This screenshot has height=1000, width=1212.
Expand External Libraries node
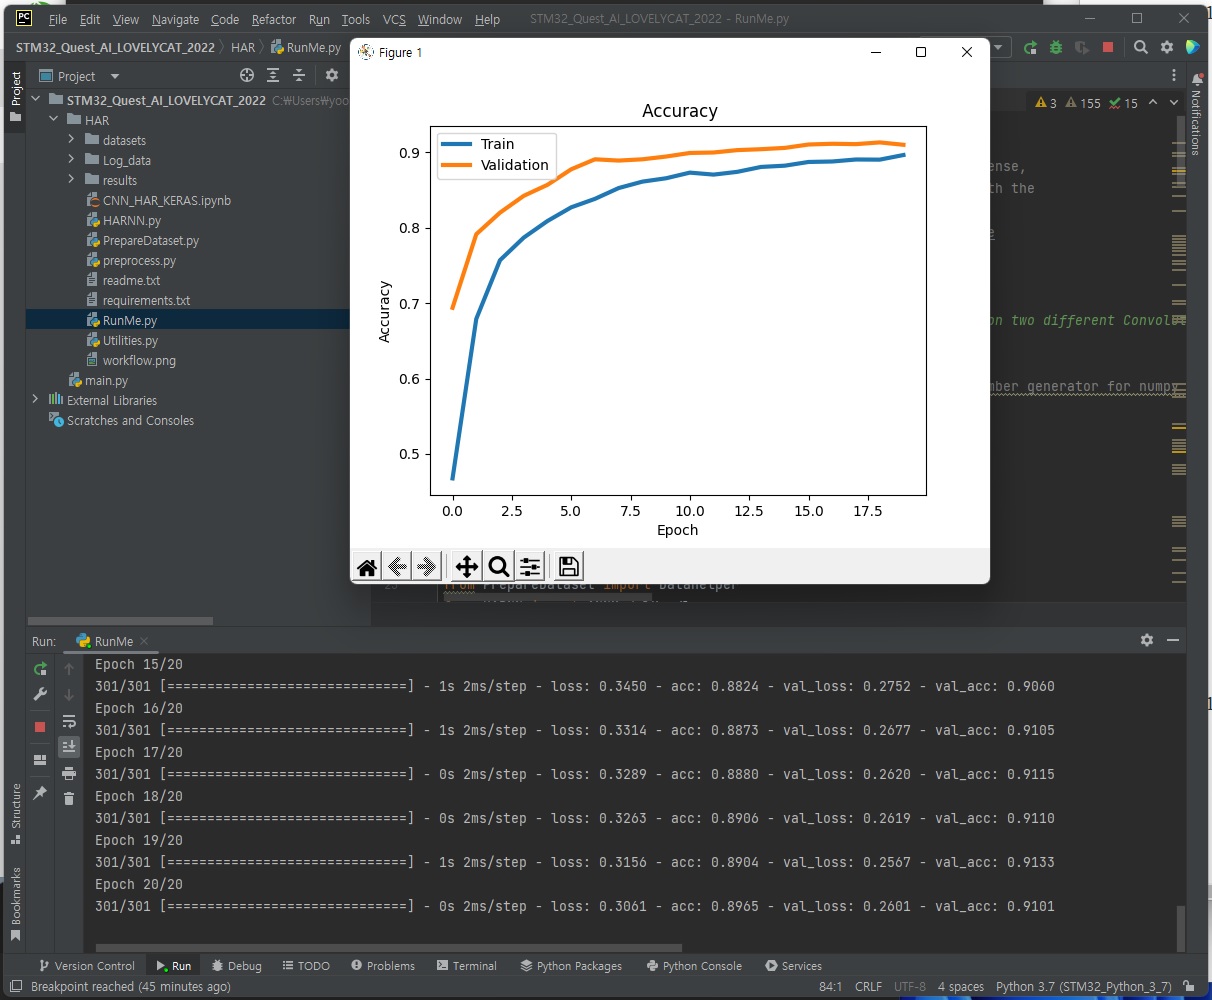point(36,400)
